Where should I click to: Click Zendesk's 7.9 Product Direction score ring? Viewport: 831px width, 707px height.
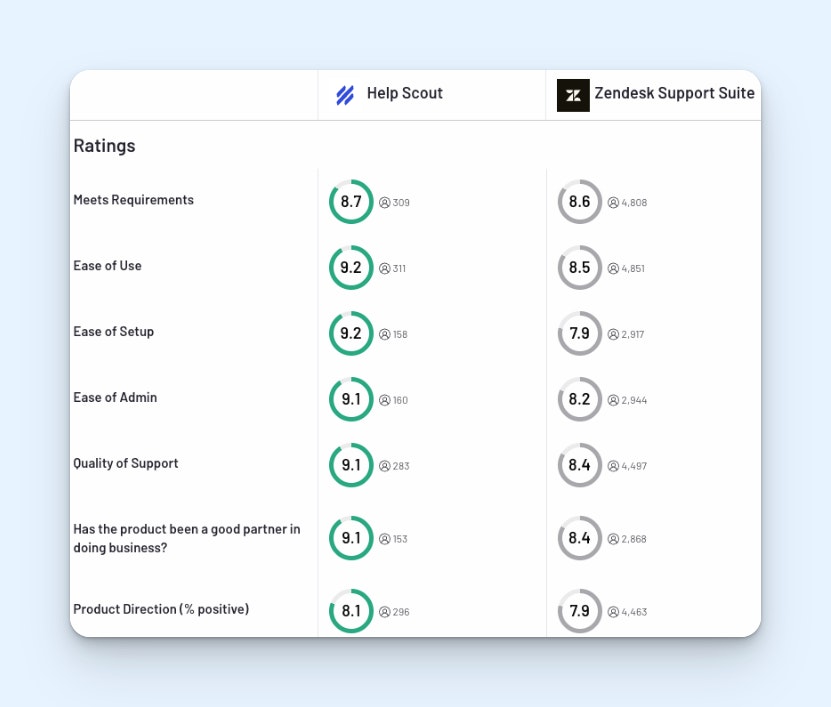tap(580, 611)
